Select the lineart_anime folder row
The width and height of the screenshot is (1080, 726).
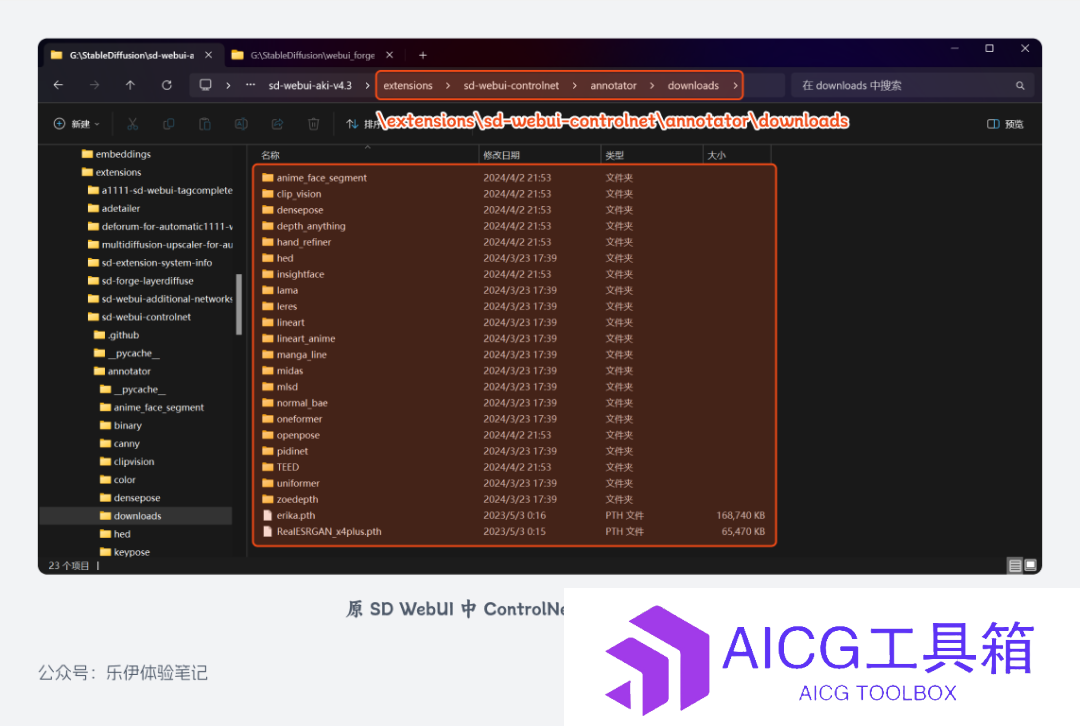[515, 338]
